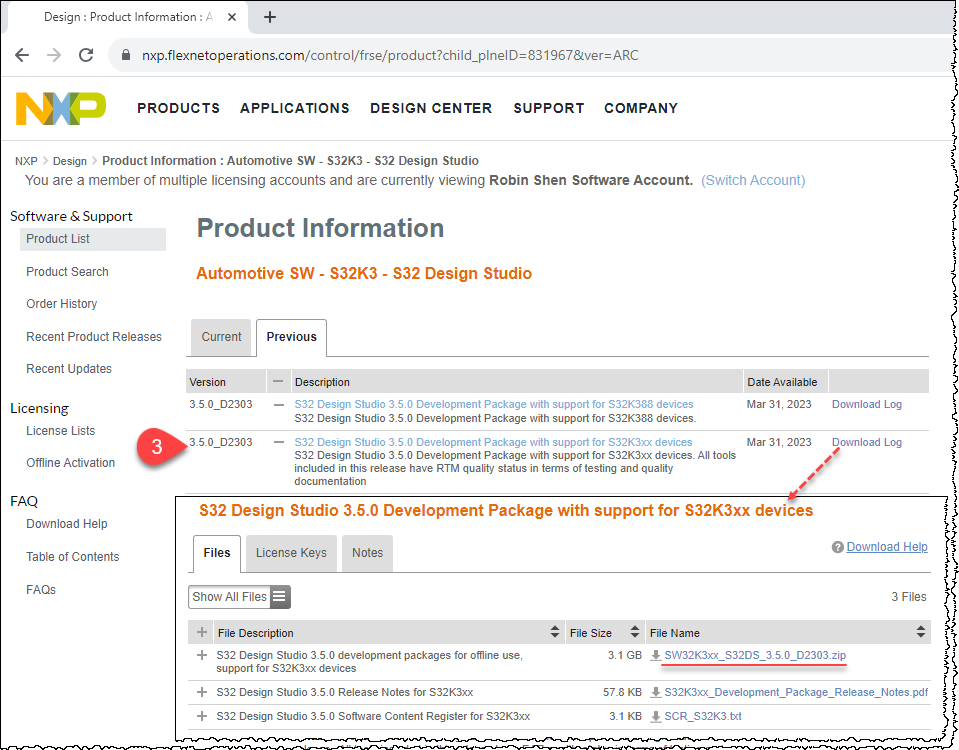
Task: Sort by File Name column arrows
Action: pos(920,633)
